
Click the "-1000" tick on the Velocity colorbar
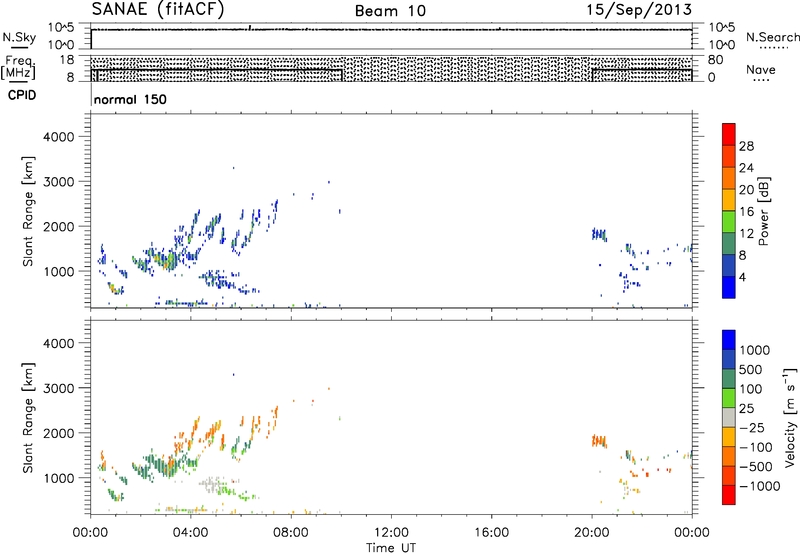point(760,486)
